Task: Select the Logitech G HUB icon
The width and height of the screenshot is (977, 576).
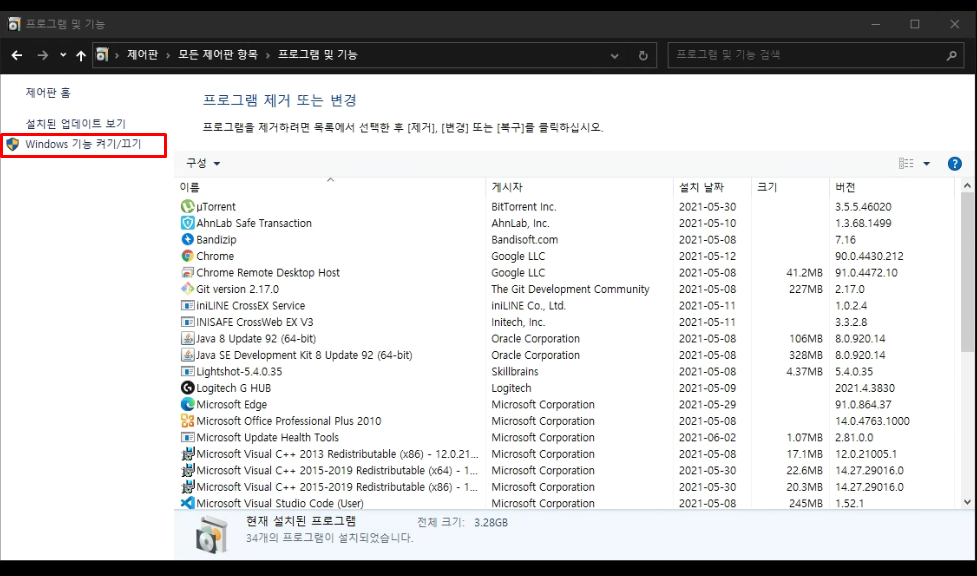Action: (187, 388)
